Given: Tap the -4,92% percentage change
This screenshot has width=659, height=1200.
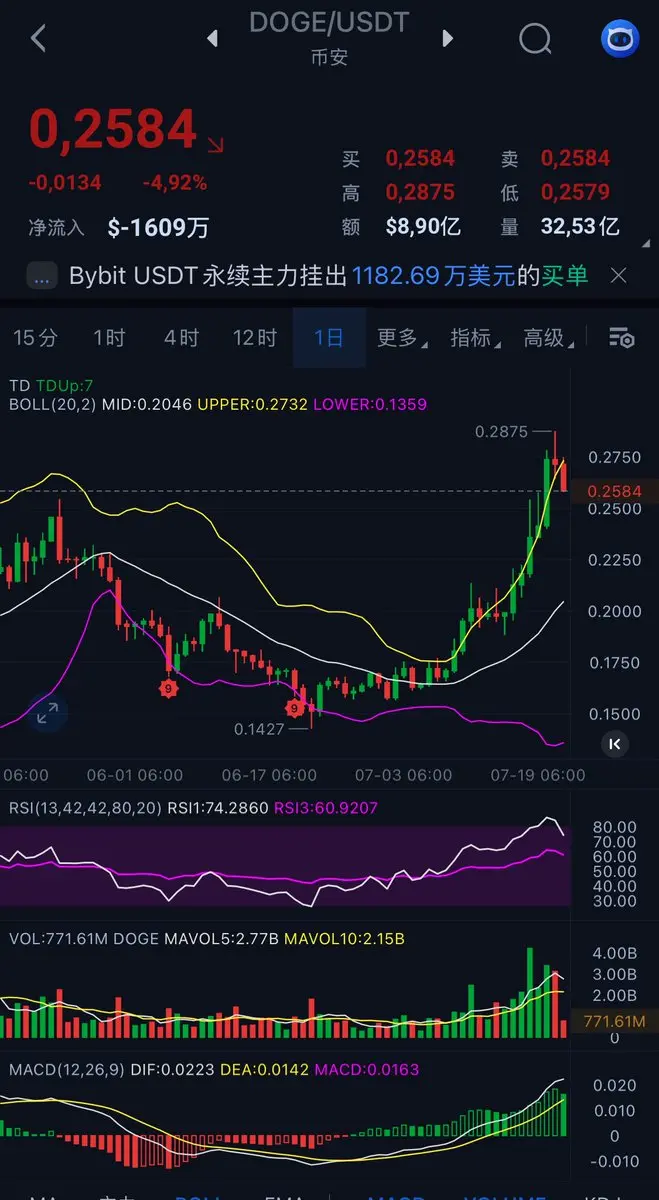Looking at the screenshot, I should (x=175, y=183).
